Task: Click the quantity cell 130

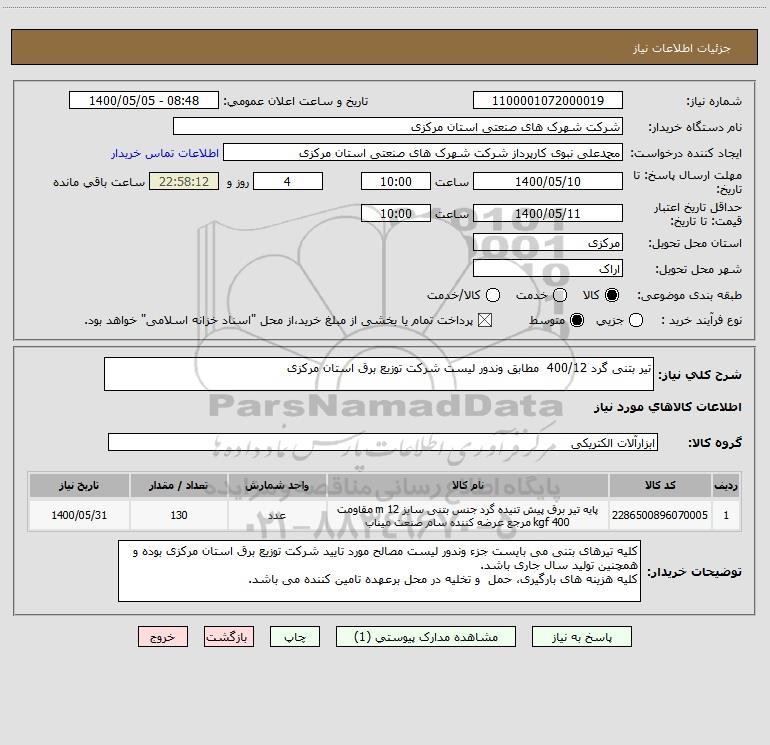Action: click(179, 515)
